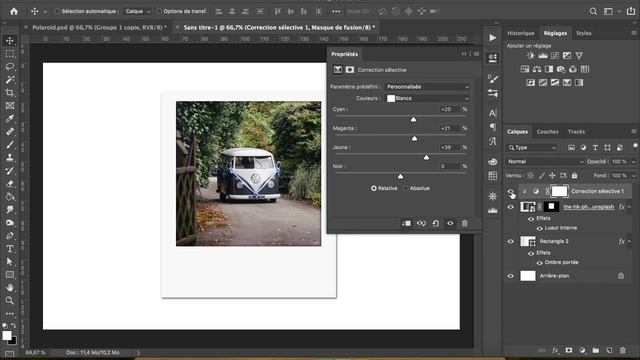Screen dimensions: 640x360
Task: Create new group folder in Layers panel
Action: (x=596, y=350)
